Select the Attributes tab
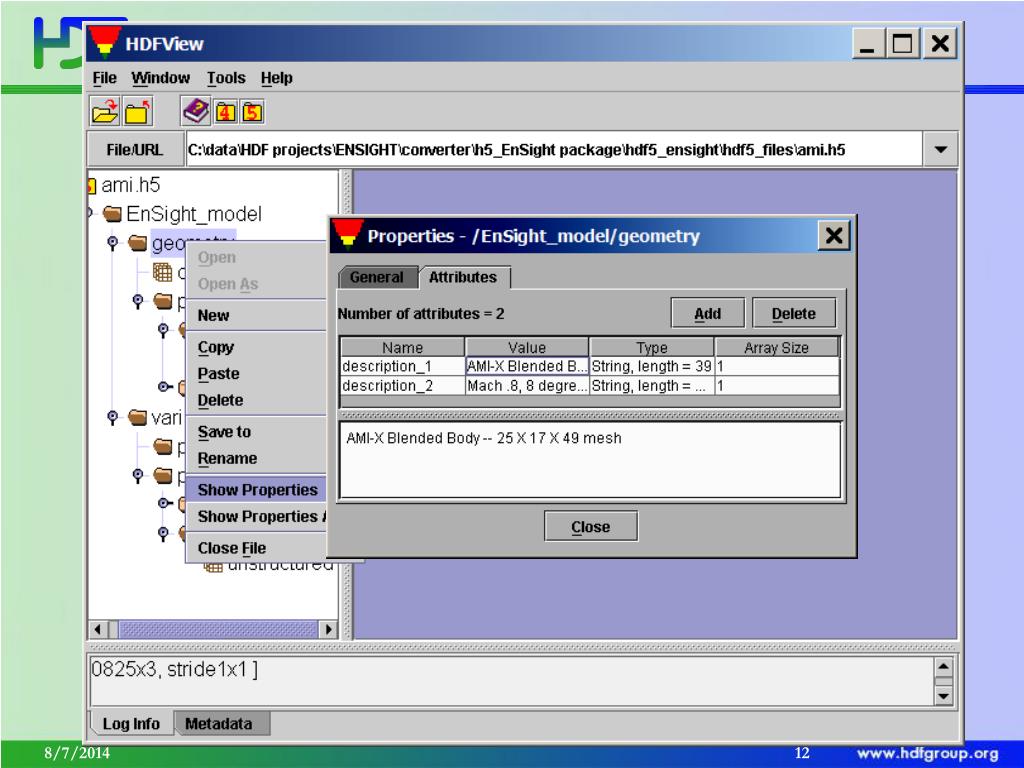 (463, 277)
